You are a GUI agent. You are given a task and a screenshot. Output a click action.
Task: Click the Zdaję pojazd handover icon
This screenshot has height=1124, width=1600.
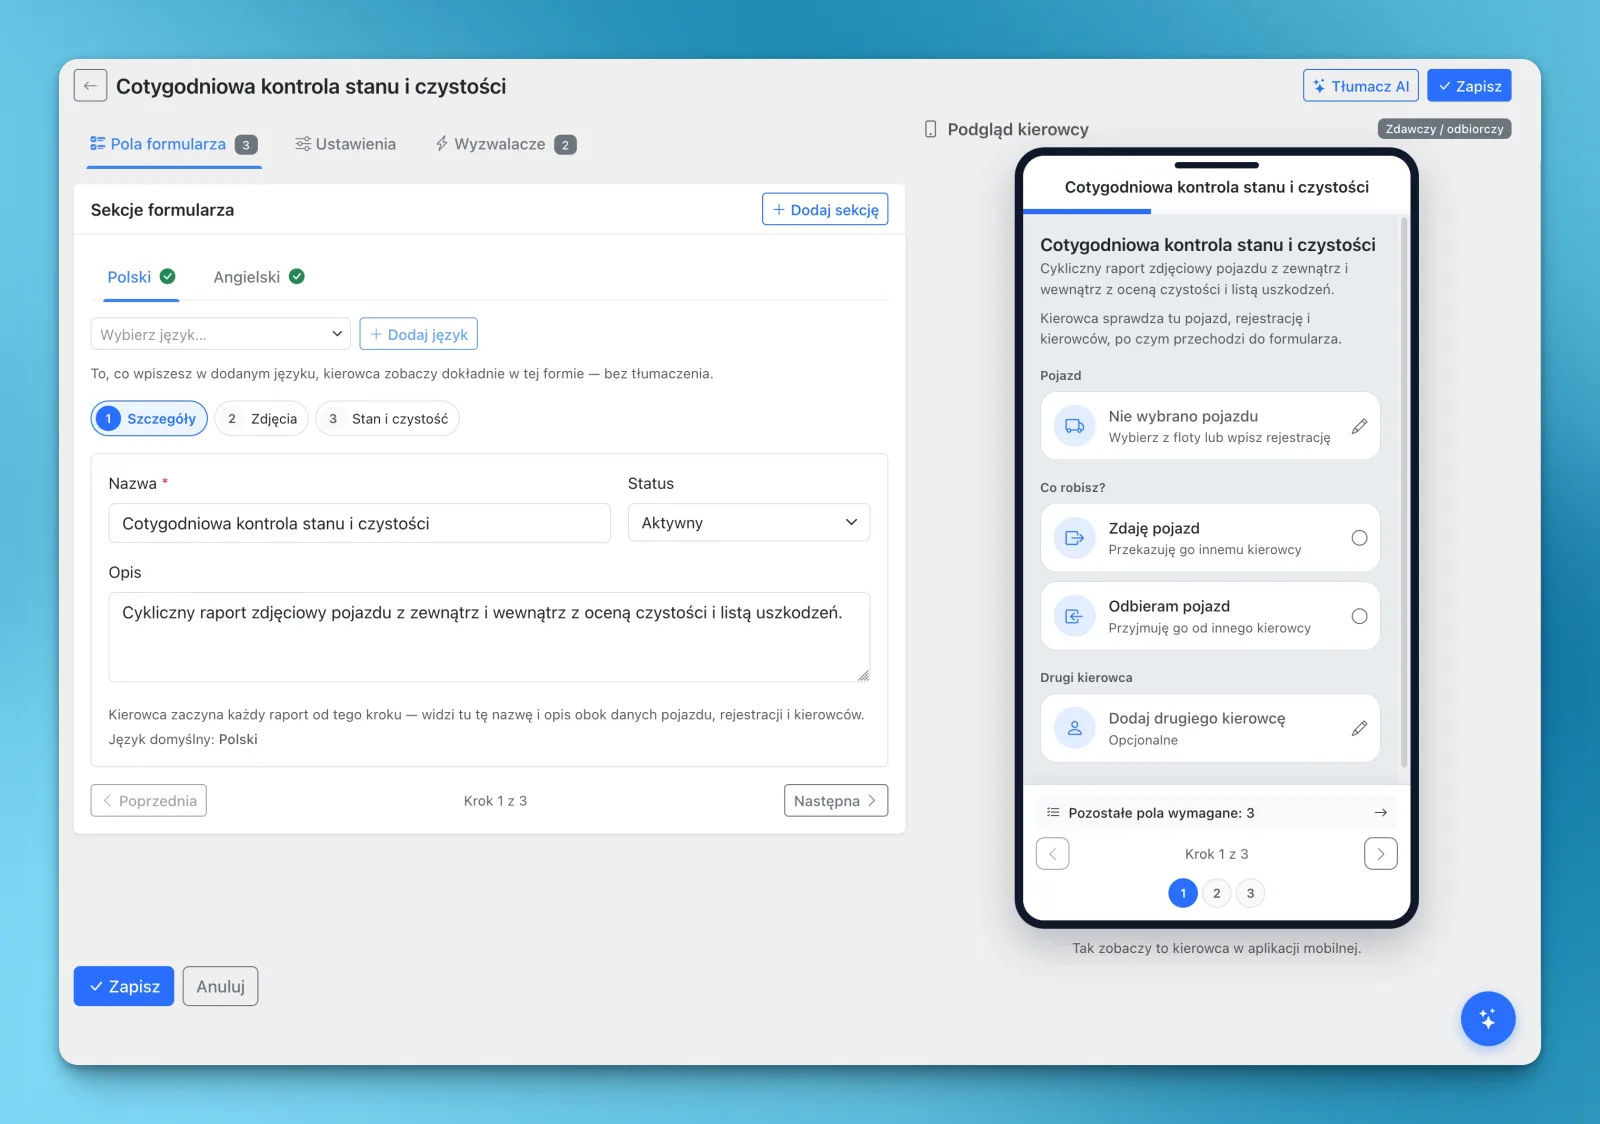click(x=1074, y=538)
